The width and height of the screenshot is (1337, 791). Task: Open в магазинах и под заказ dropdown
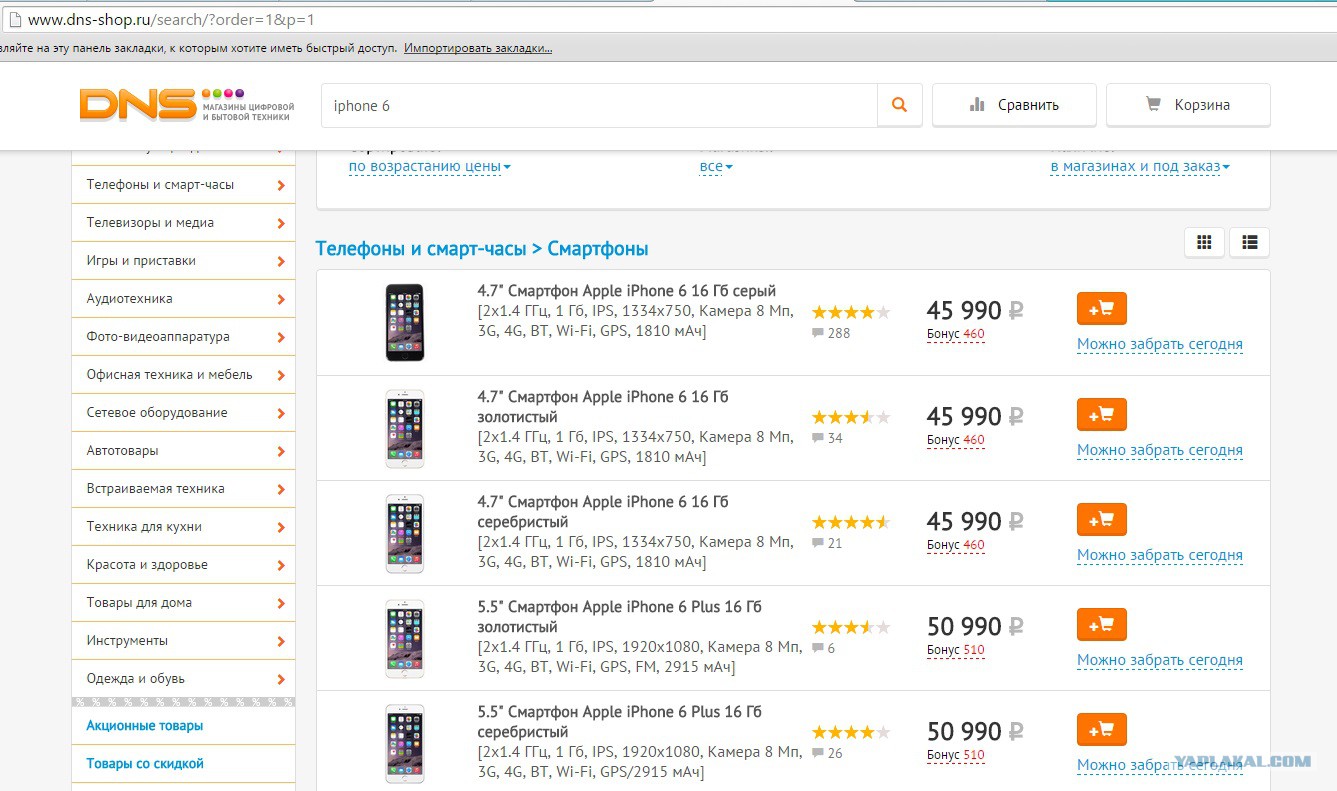coord(1140,167)
